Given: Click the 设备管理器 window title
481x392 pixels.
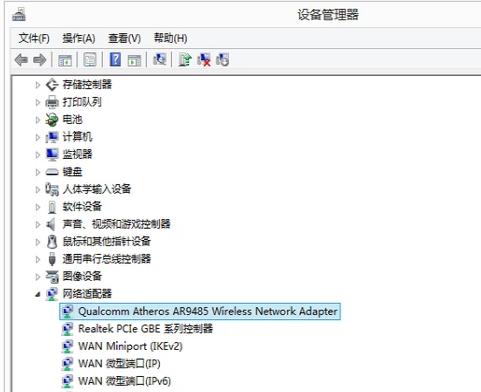Looking at the screenshot, I should point(328,15).
